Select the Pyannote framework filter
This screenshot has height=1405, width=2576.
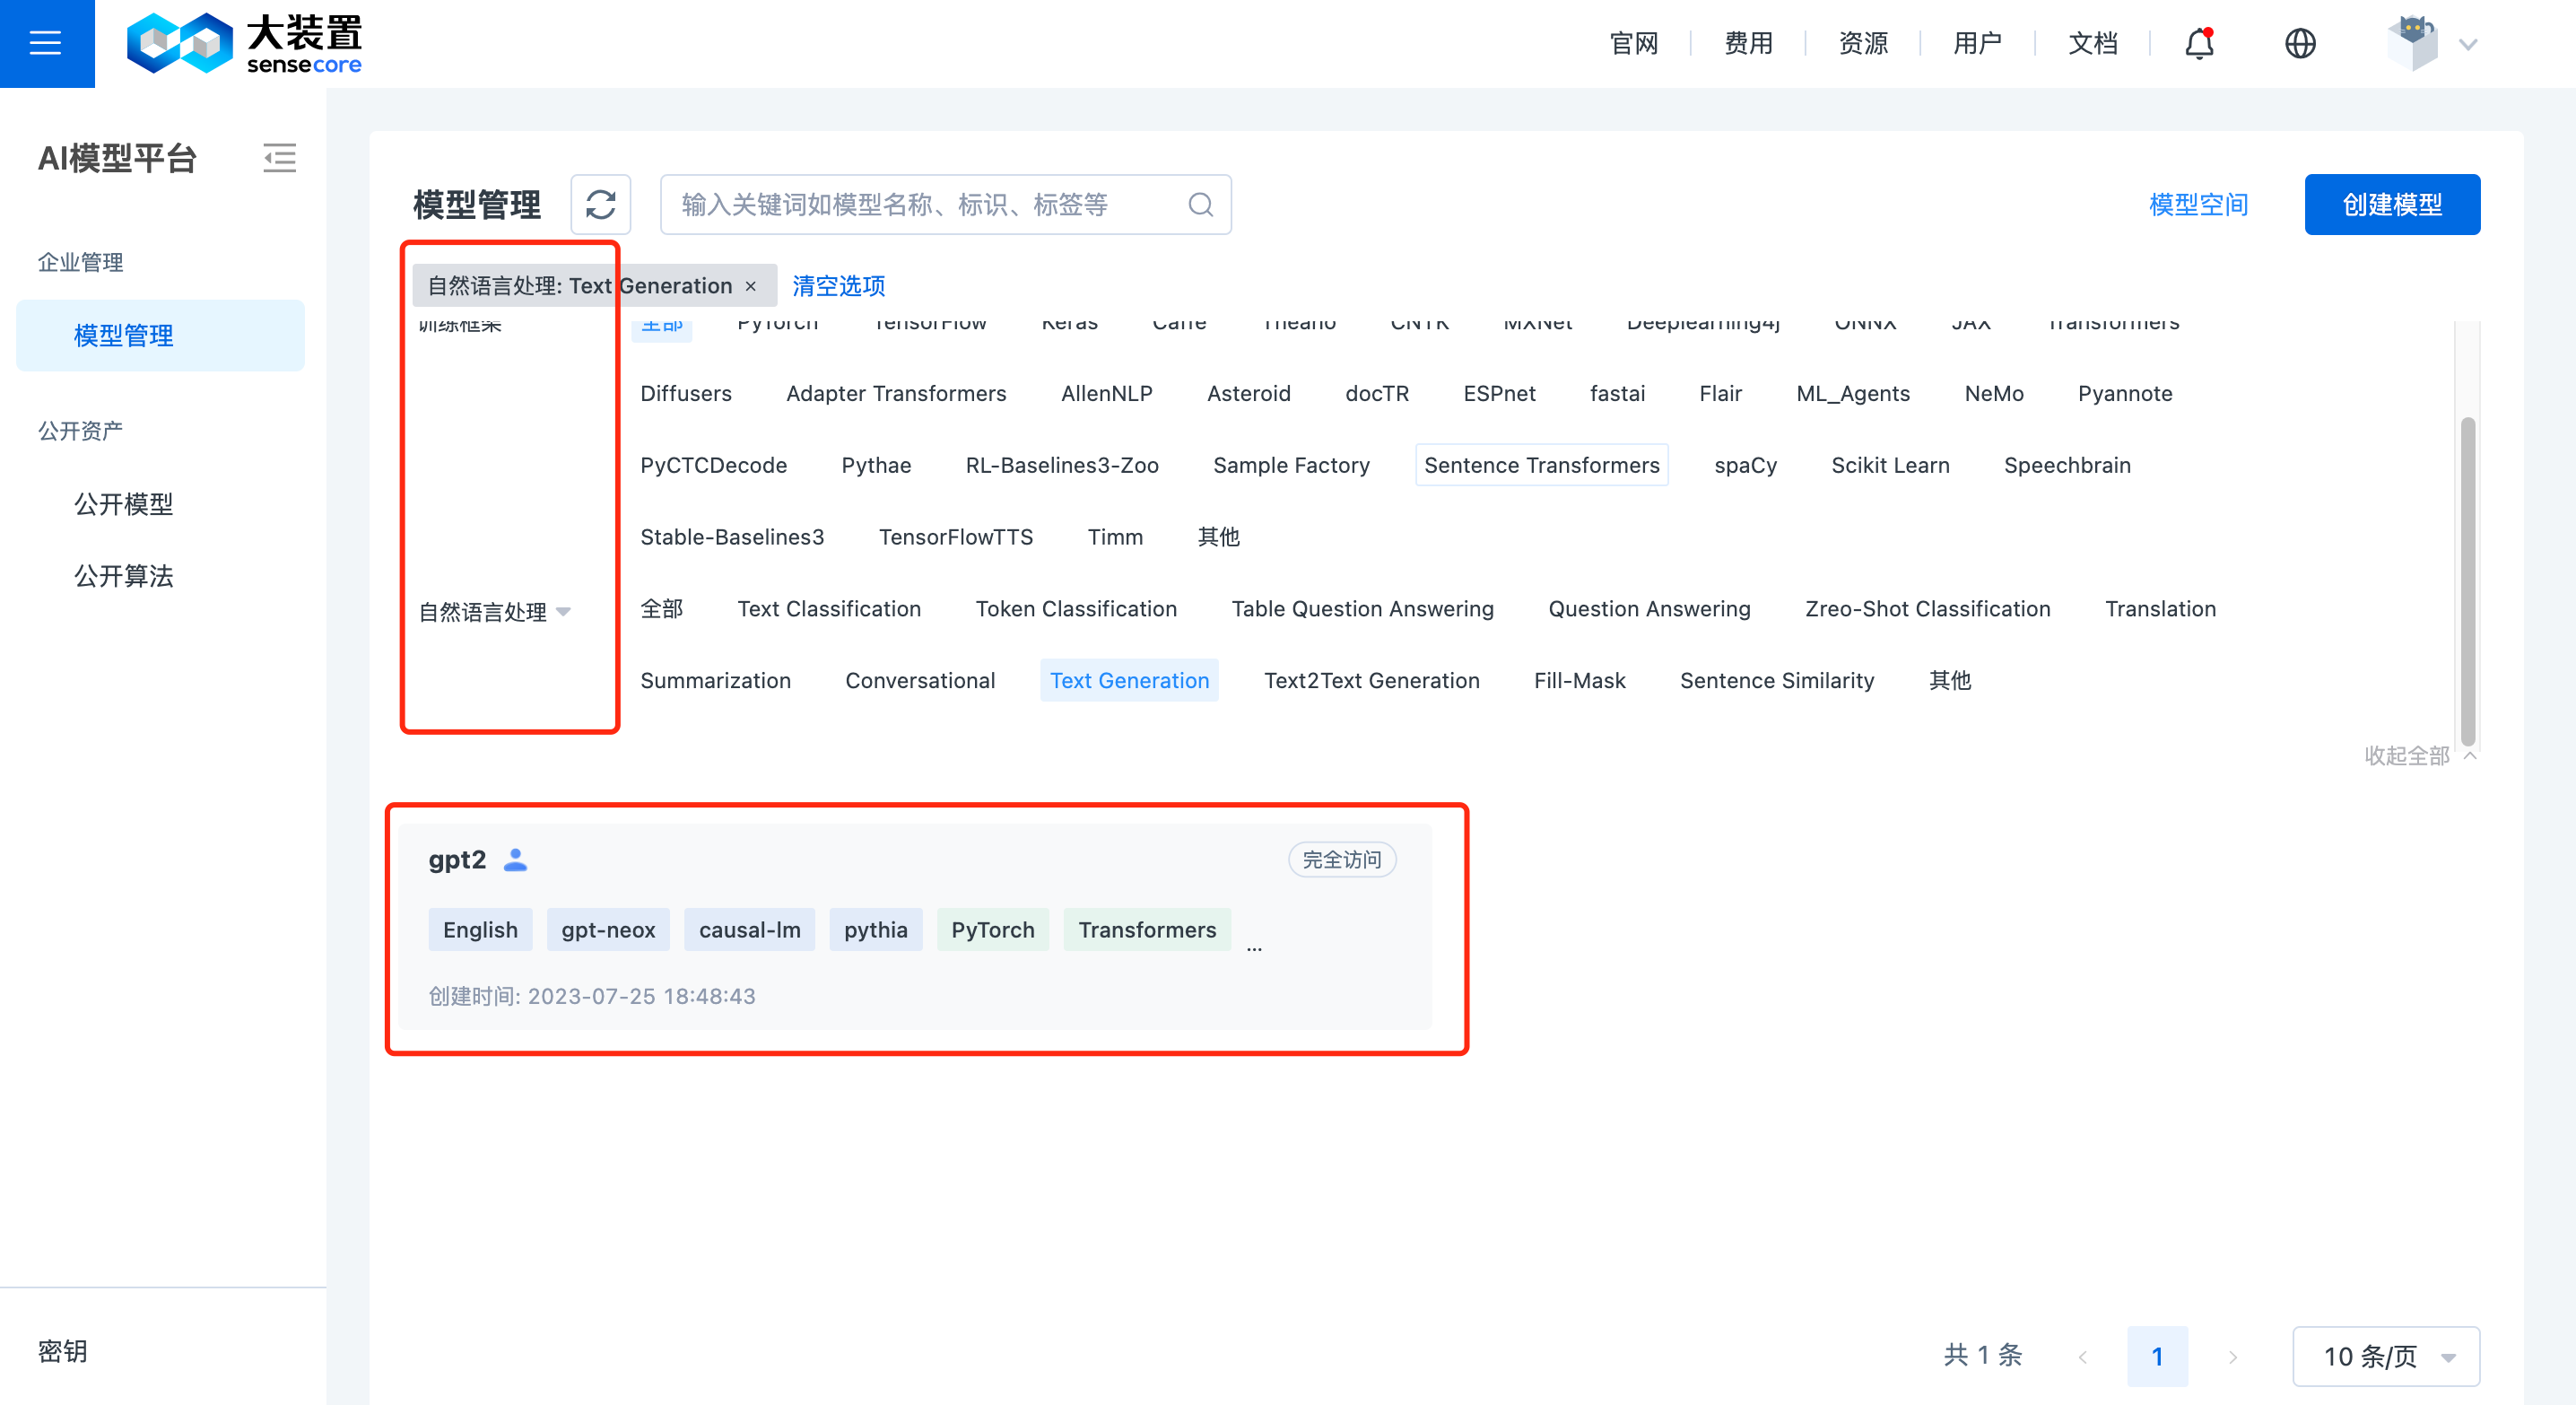2125,394
